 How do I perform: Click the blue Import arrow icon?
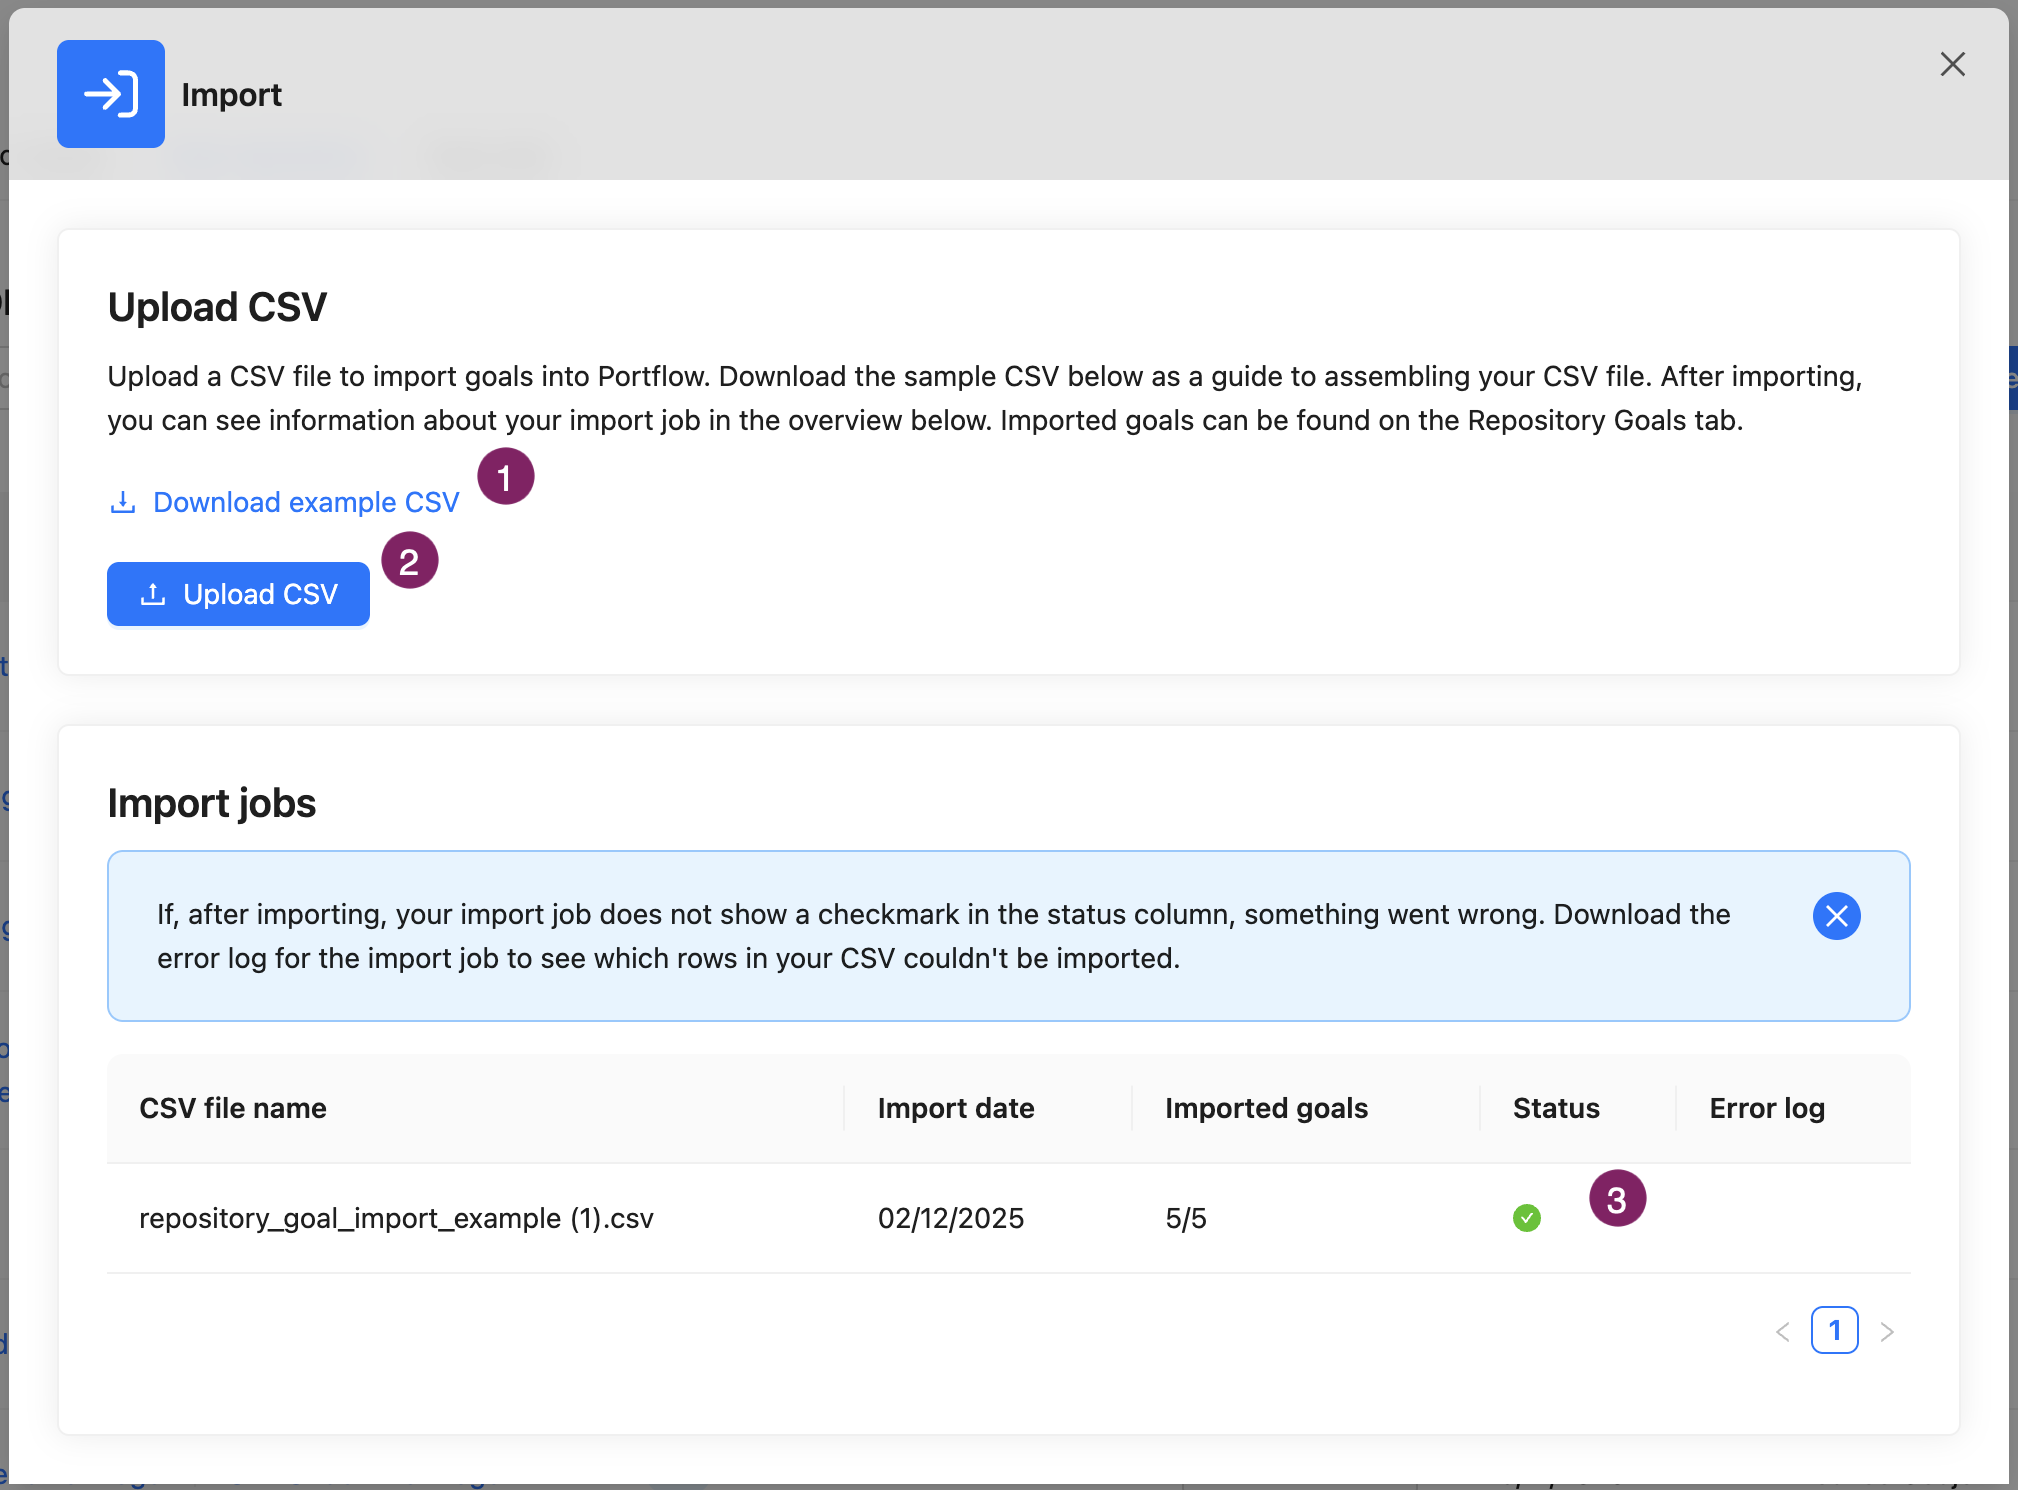pos(111,94)
